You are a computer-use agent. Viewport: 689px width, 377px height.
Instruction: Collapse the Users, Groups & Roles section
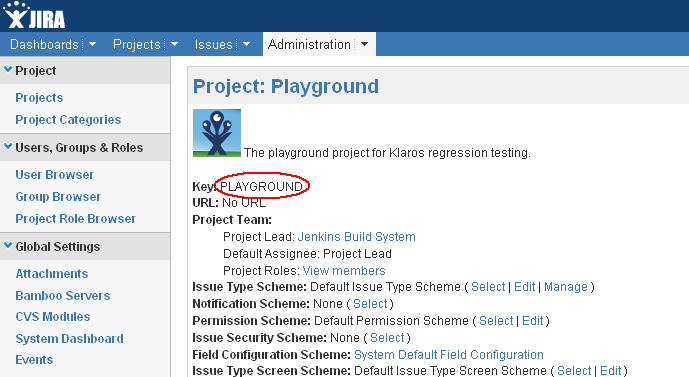pos(8,147)
